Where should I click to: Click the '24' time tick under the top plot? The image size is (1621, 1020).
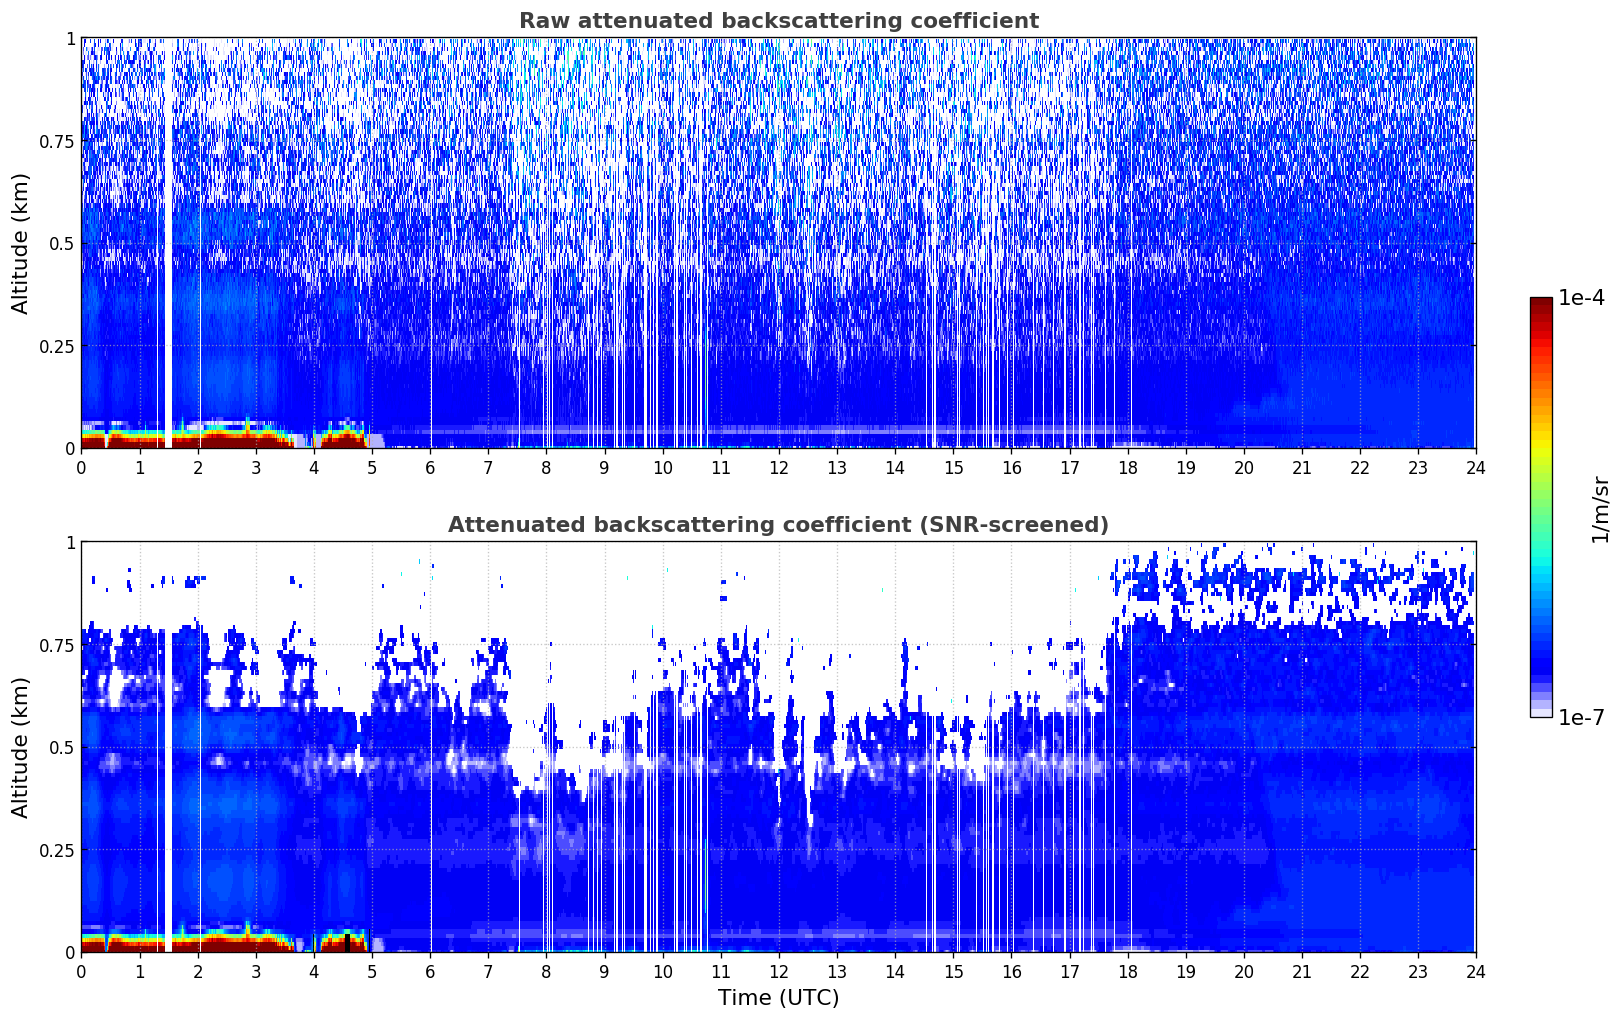click(x=1476, y=467)
